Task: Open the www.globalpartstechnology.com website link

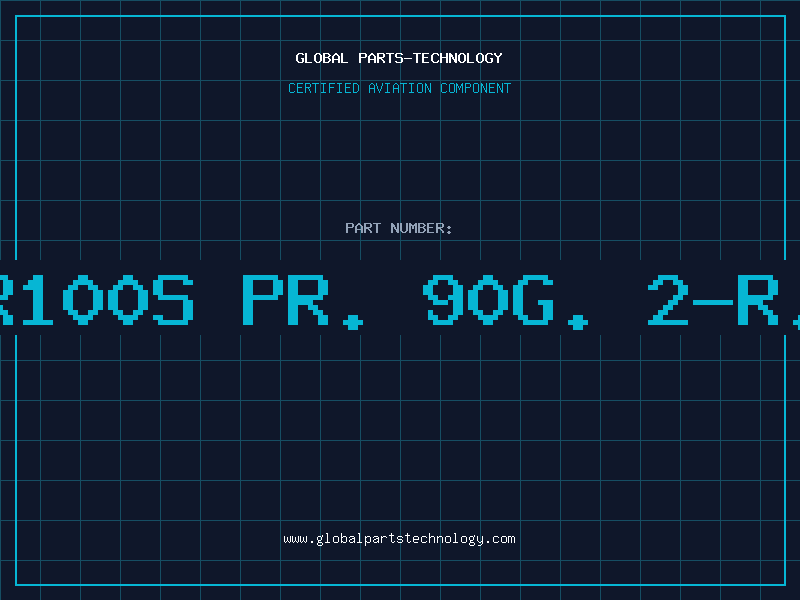Action: (399, 539)
